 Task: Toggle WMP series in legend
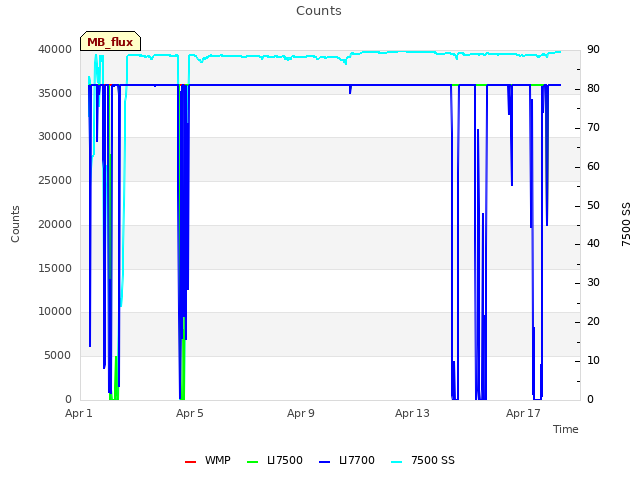tap(208, 460)
